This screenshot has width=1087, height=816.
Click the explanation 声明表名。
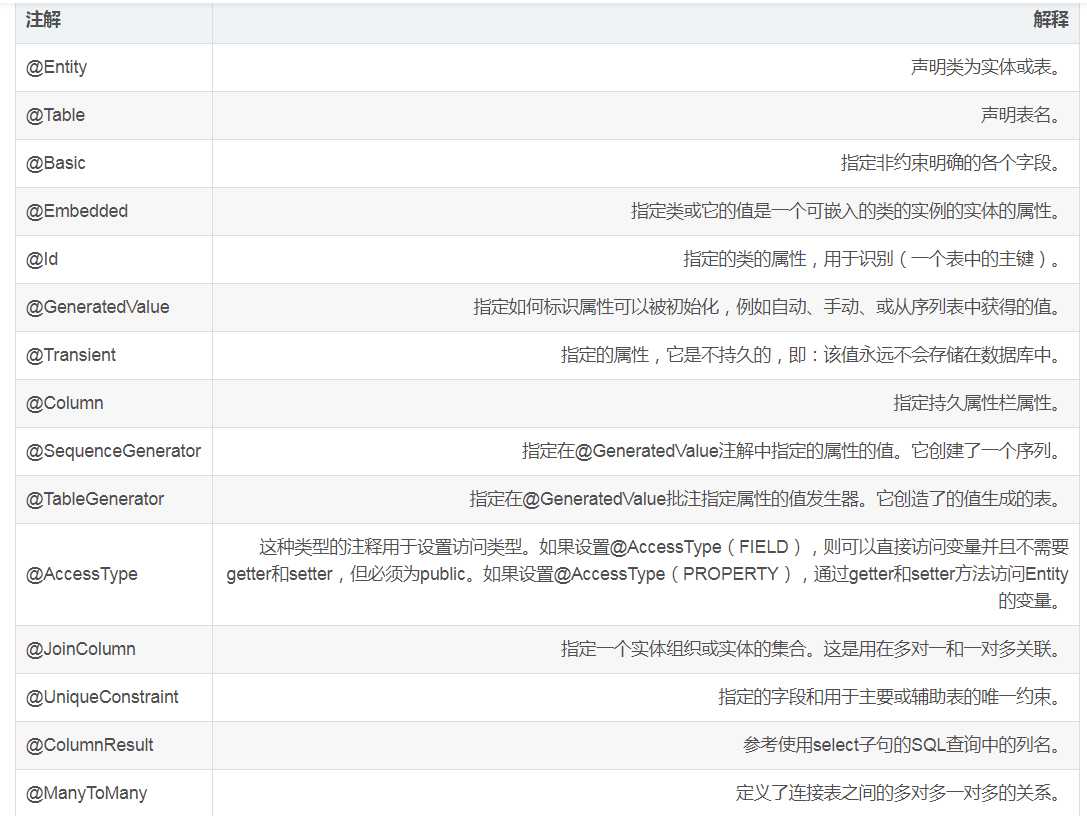(1020, 115)
